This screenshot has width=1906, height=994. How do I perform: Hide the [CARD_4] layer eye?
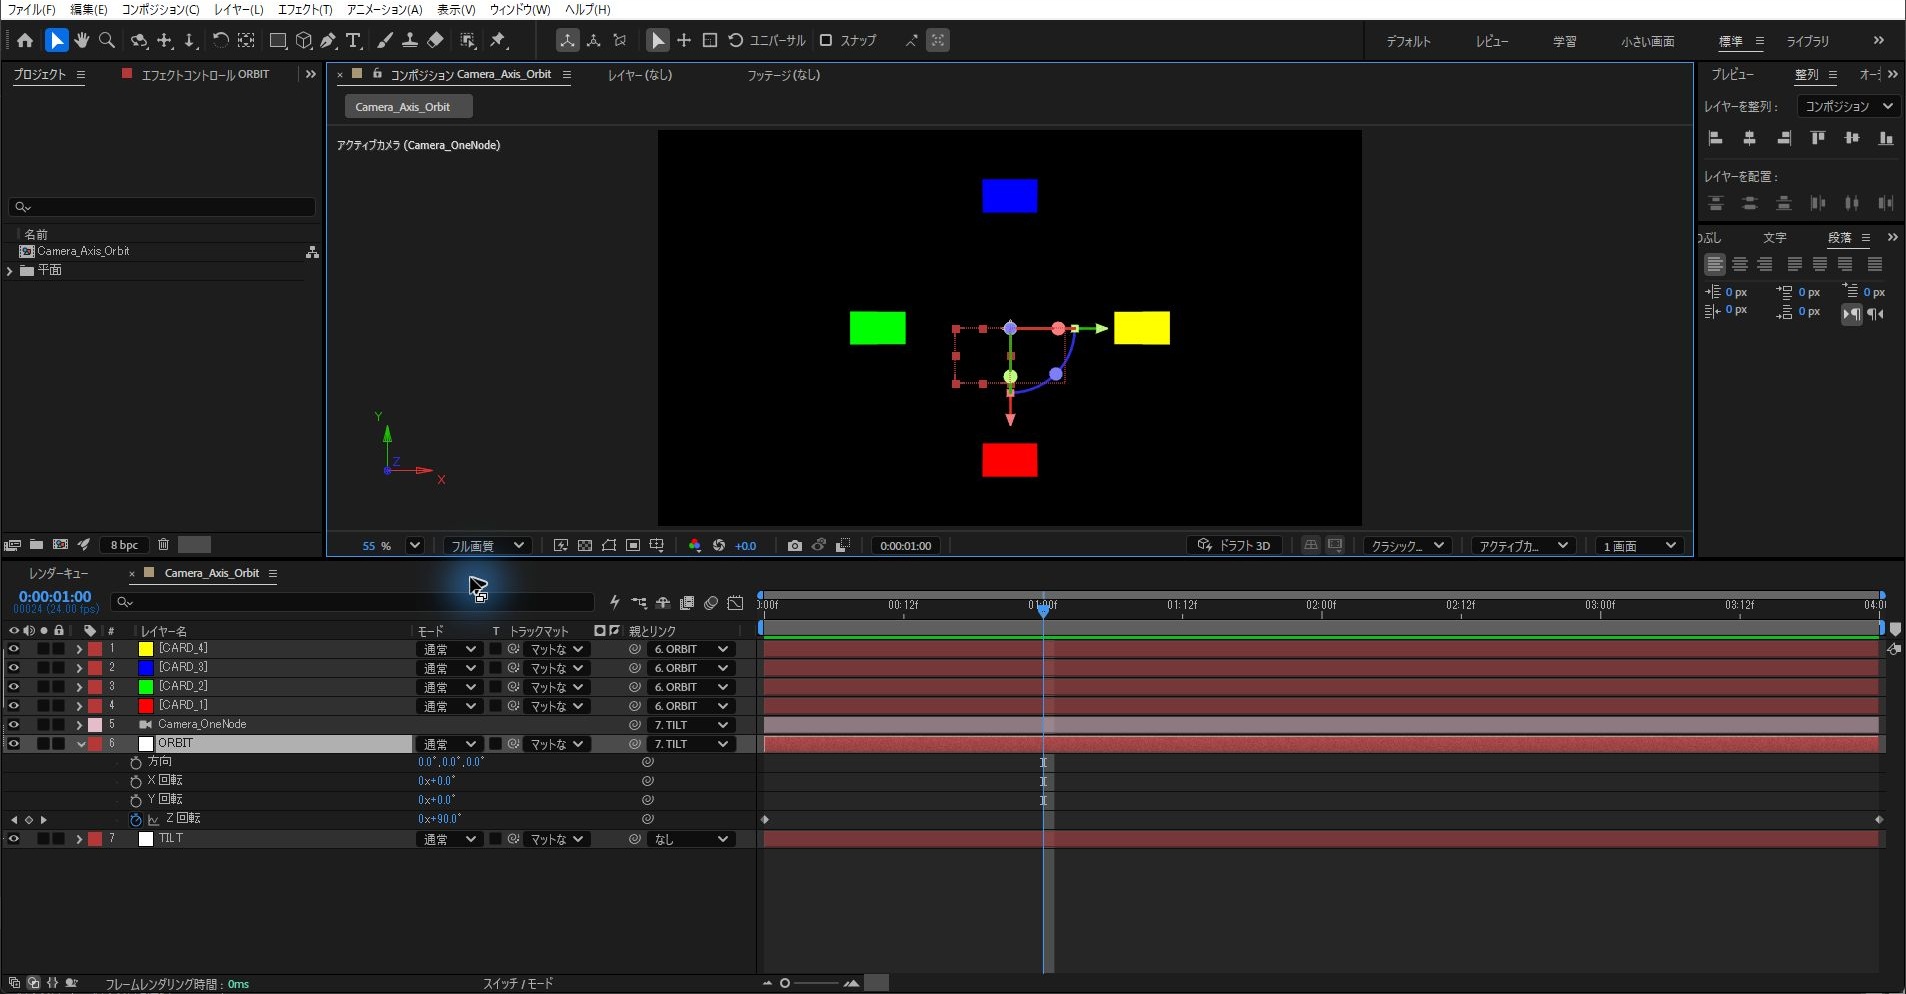coord(14,649)
